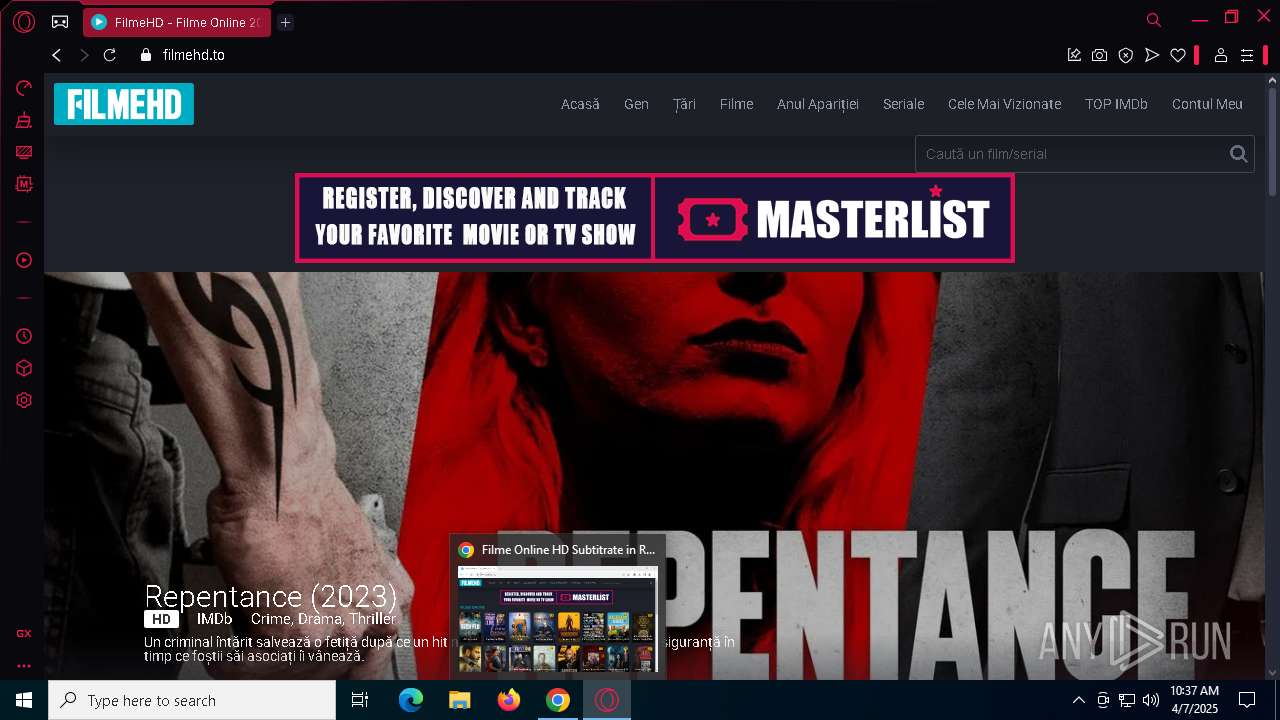Open the Acasă menu item
This screenshot has height=720, width=1280.
click(580, 104)
